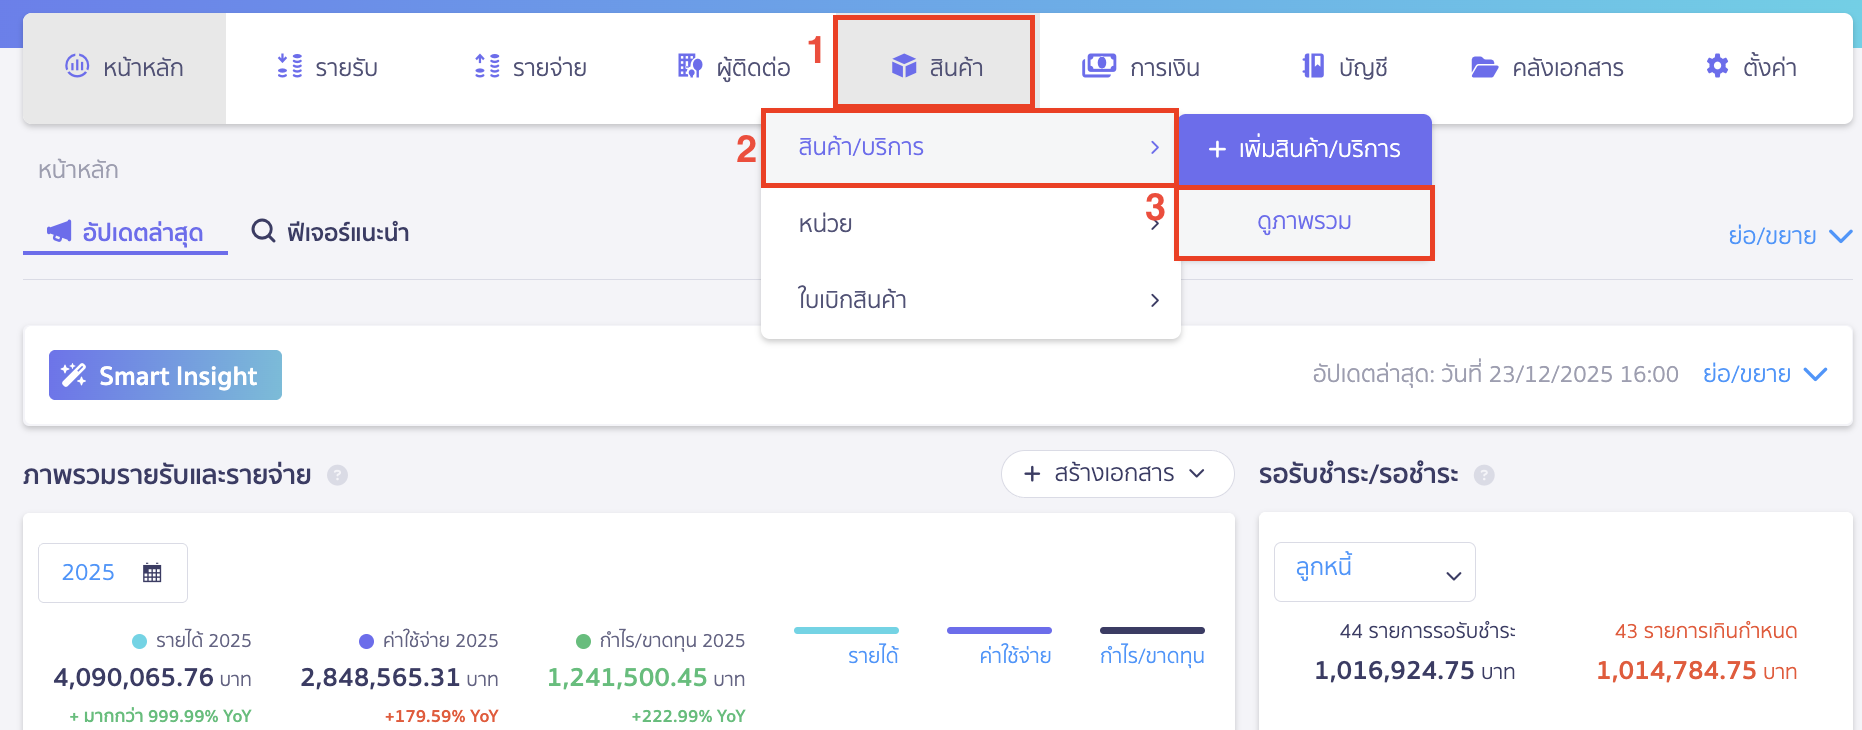The image size is (1862, 730).
Task: Click the ตั้งค่า settings gear icon
Action: click(1716, 66)
